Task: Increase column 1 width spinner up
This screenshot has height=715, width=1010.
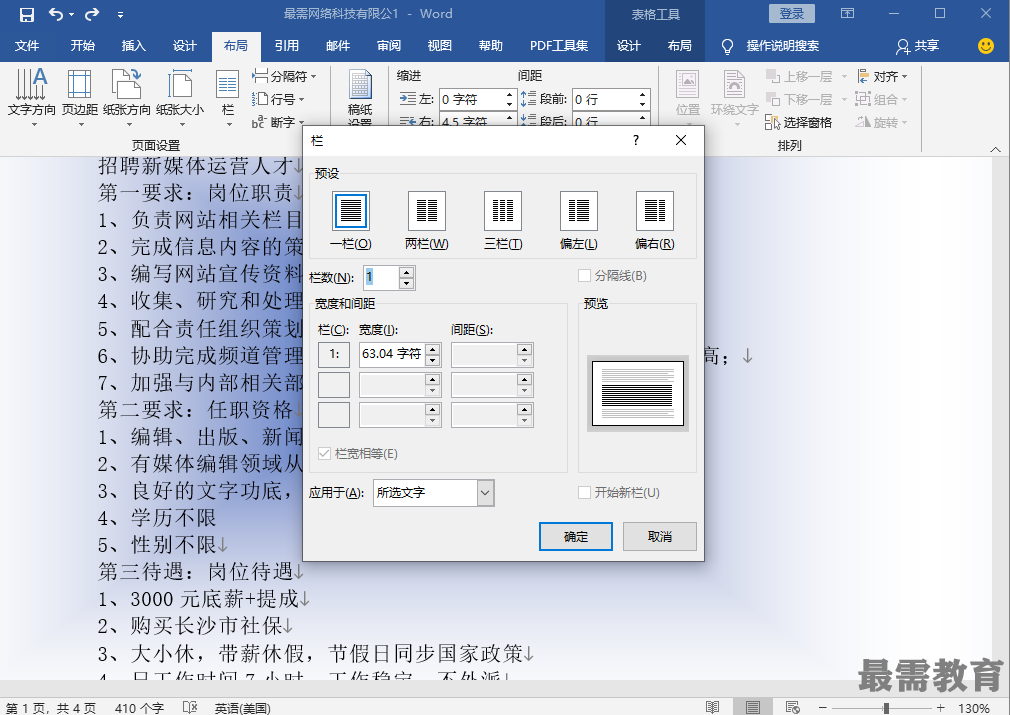Action: coord(433,349)
